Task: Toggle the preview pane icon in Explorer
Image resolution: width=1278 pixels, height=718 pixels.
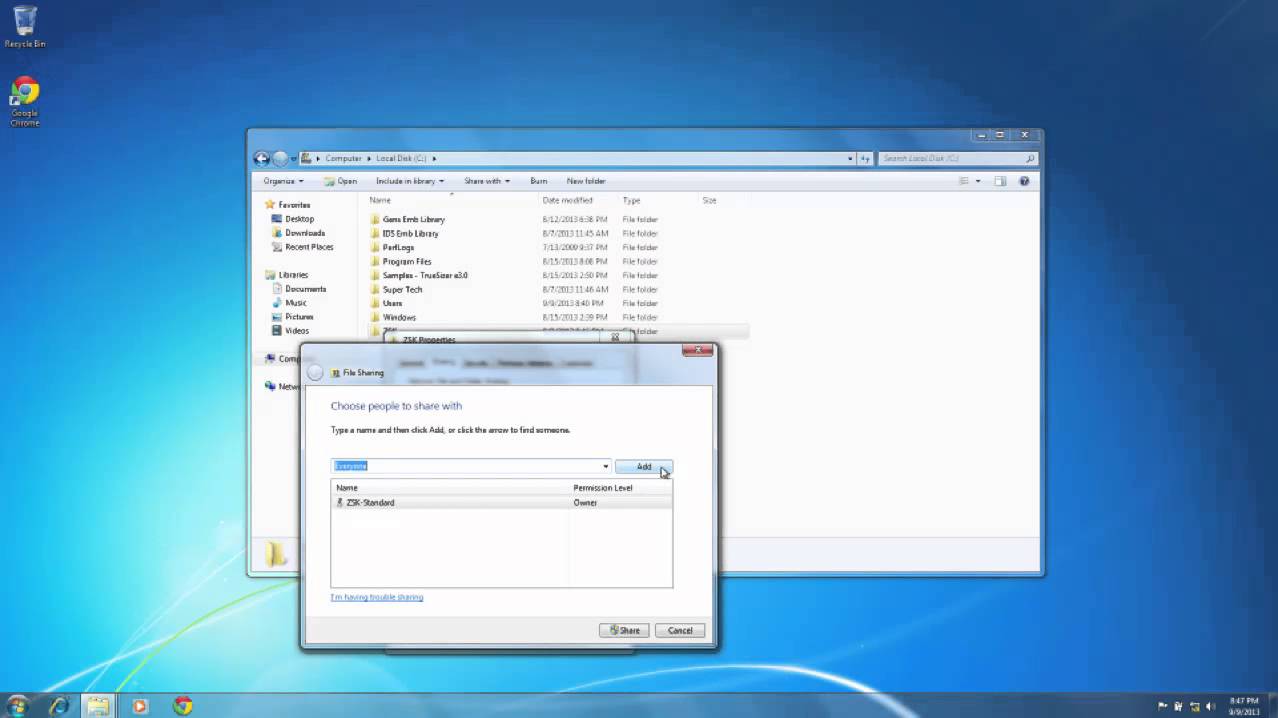Action: click(x=1000, y=181)
